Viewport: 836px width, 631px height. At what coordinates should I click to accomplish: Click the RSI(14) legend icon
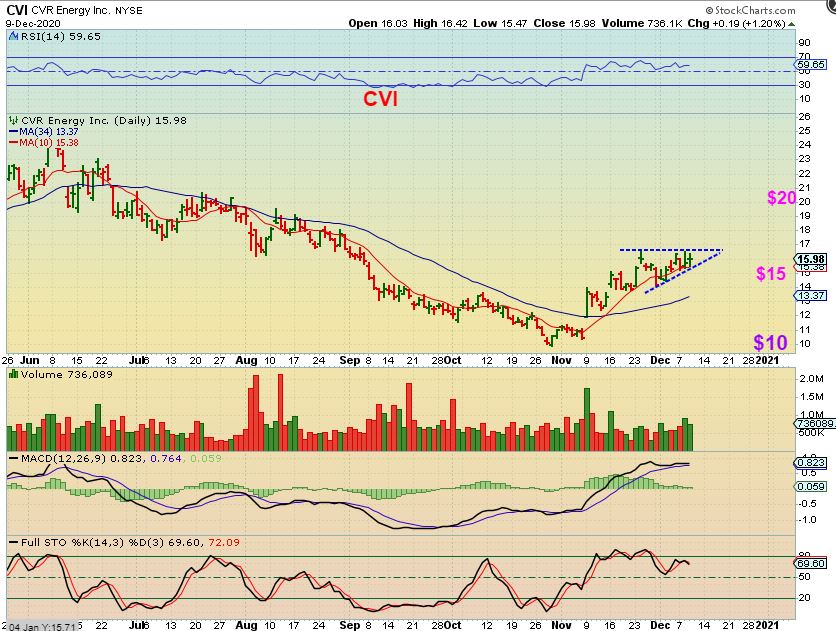(14, 36)
